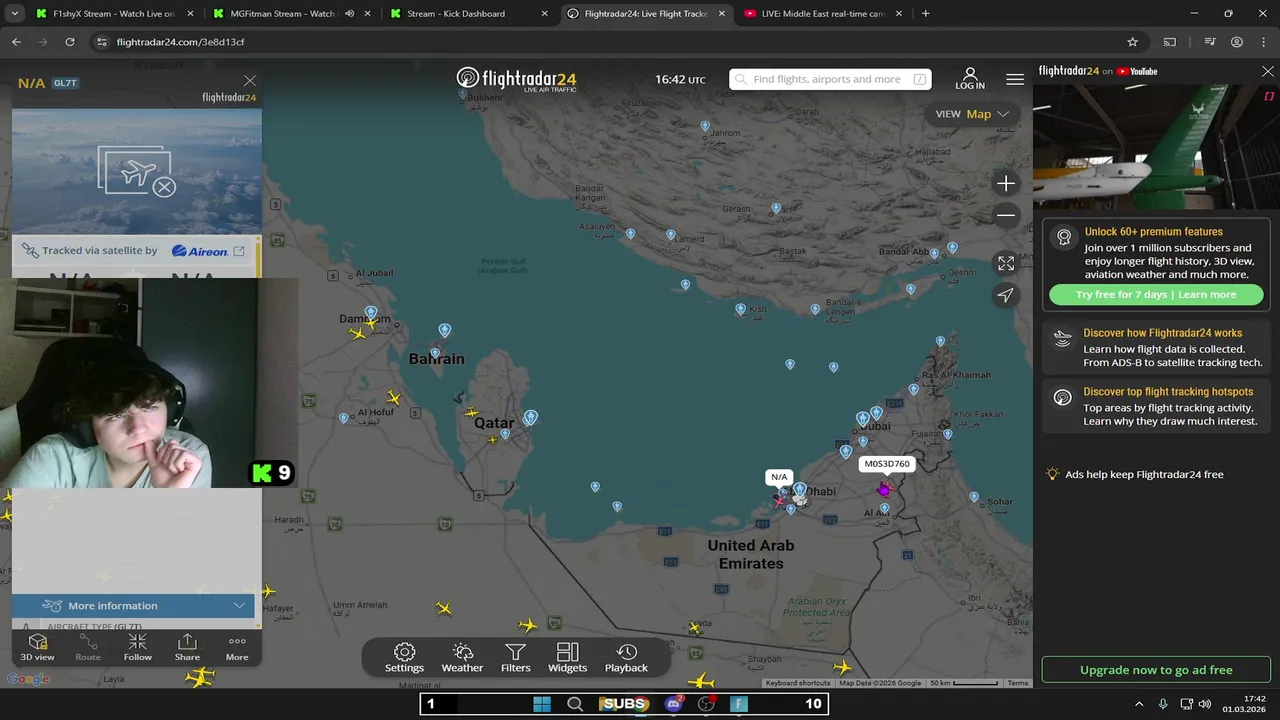Open More options in flight panel
This screenshot has width=1280, height=720.
click(237, 647)
